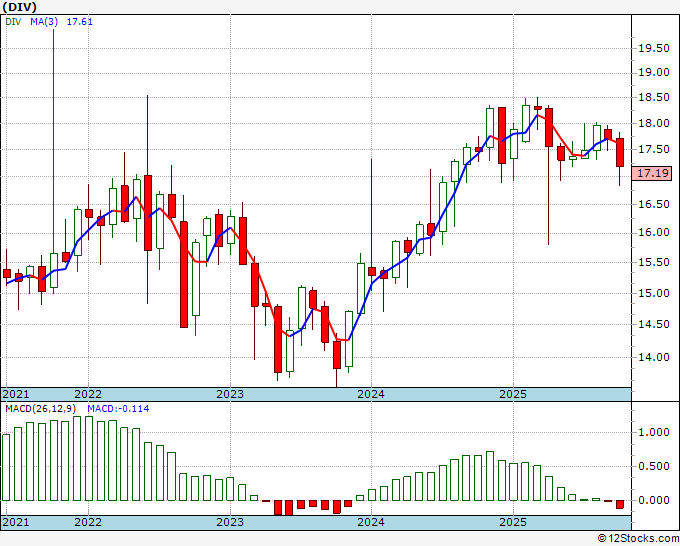This screenshot has height=546, width=680.
Task: Click the 14.50 price axis label
Action: click(x=654, y=324)
